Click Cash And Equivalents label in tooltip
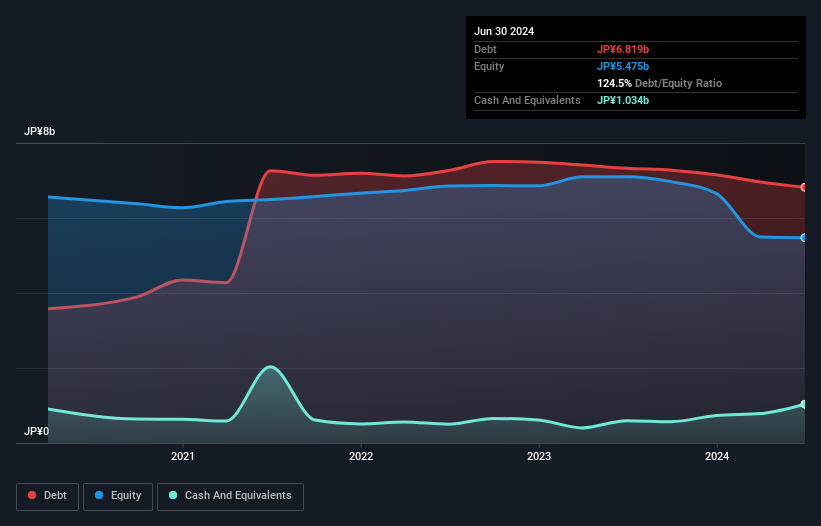 point(527,100)
